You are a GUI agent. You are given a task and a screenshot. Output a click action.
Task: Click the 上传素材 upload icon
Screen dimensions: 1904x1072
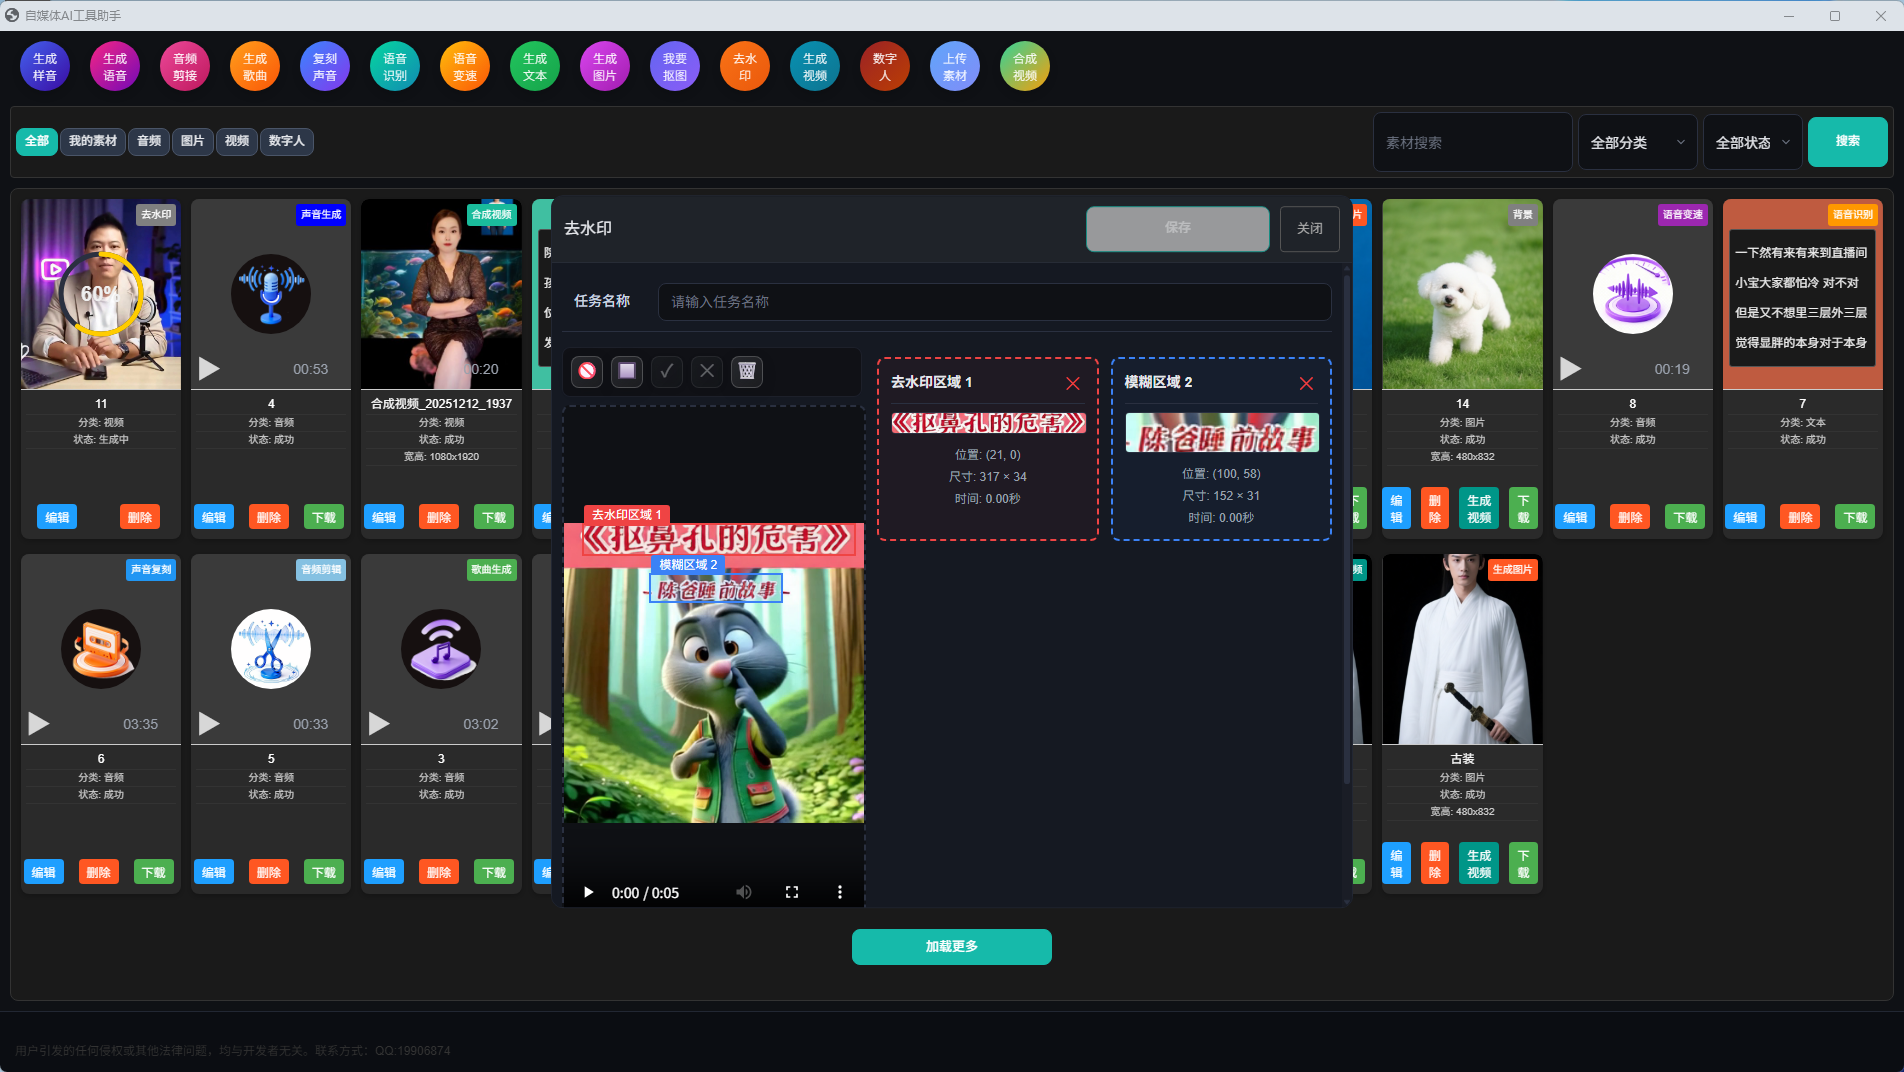[955, 67]
